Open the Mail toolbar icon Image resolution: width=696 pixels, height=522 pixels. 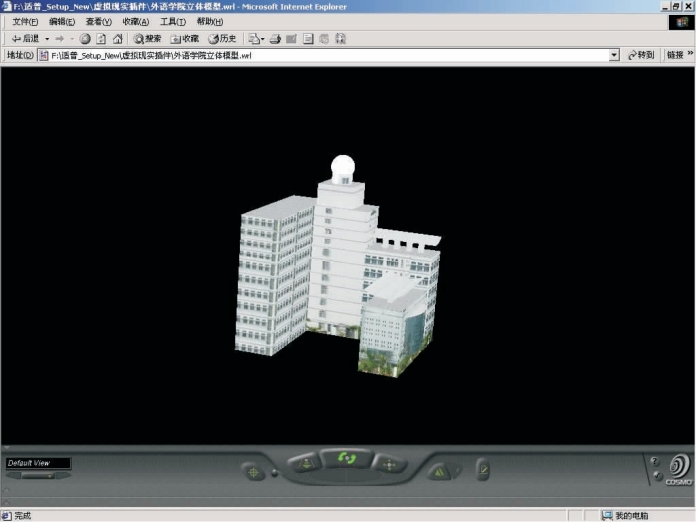click(x=254, y=39)
